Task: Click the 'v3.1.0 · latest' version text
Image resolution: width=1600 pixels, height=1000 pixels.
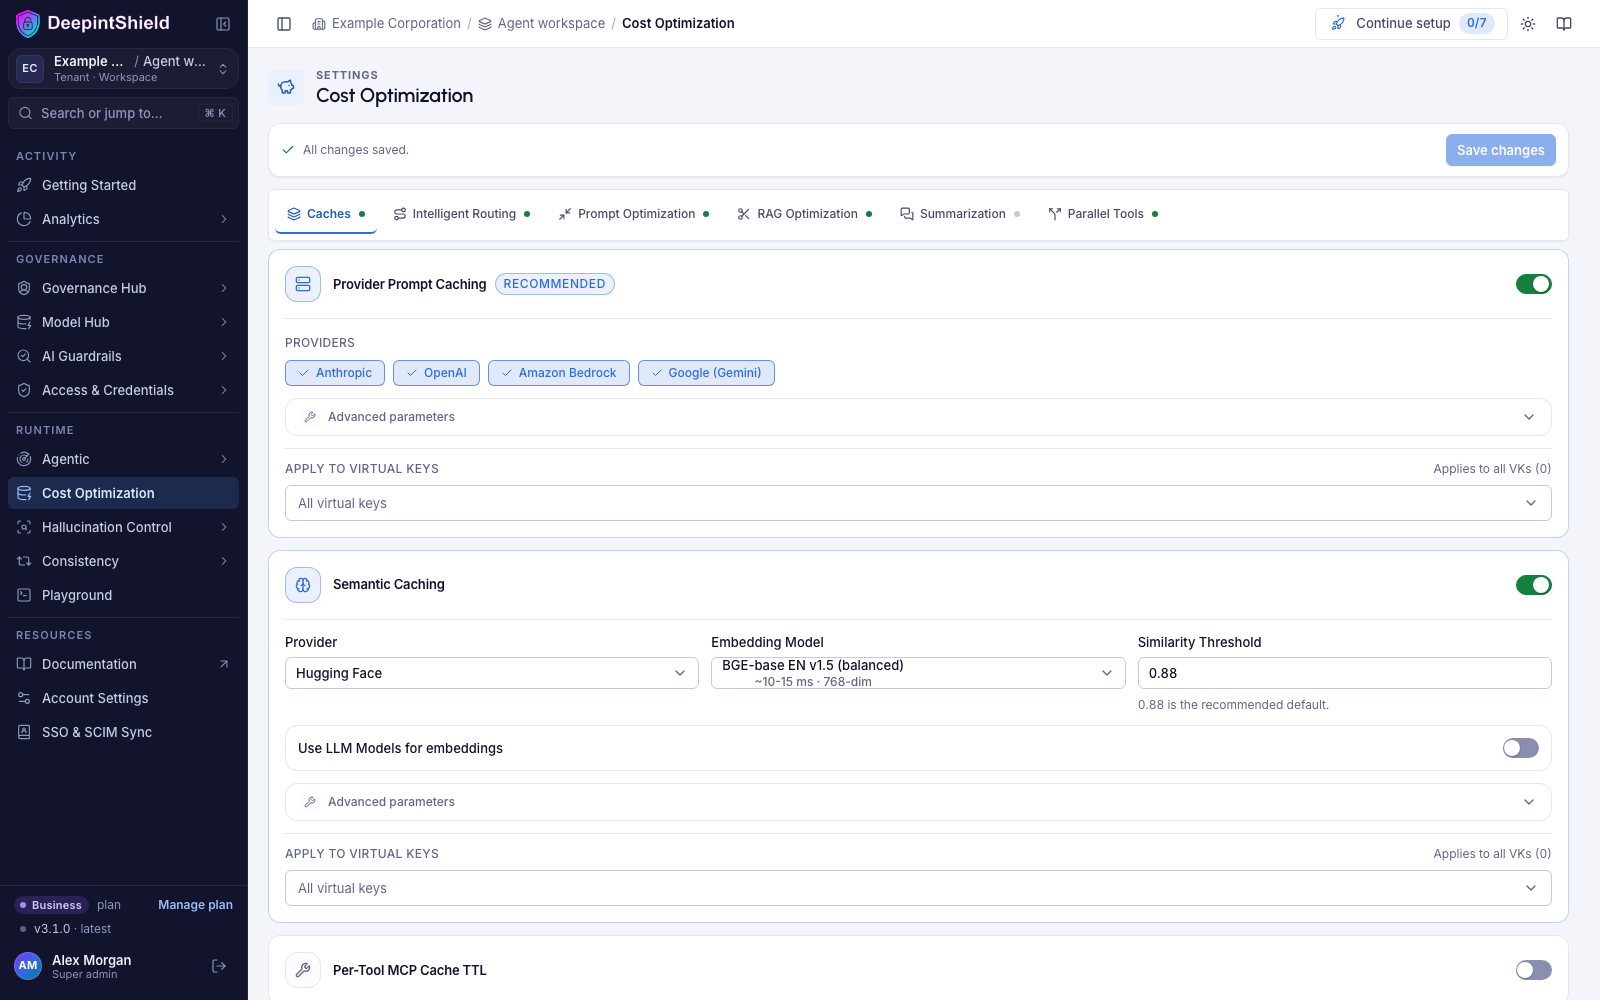Action: coord(72,929)
